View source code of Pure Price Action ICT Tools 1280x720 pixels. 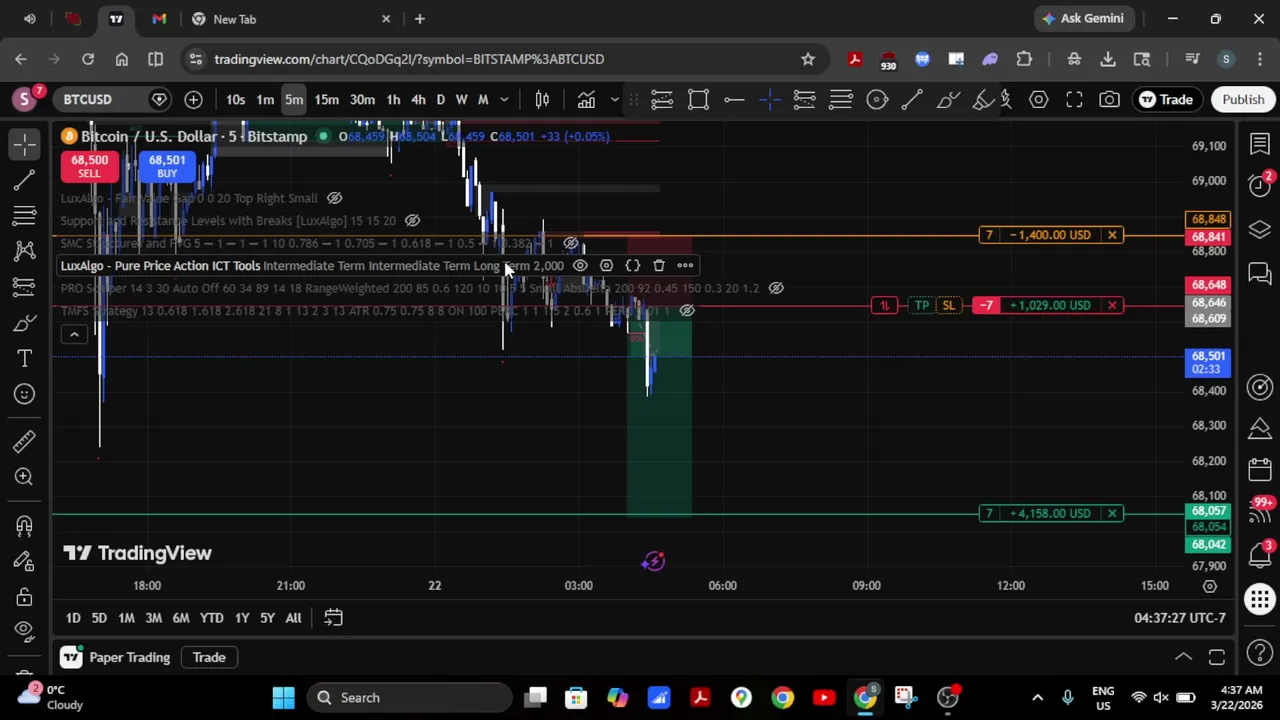(x=632, y=266)
